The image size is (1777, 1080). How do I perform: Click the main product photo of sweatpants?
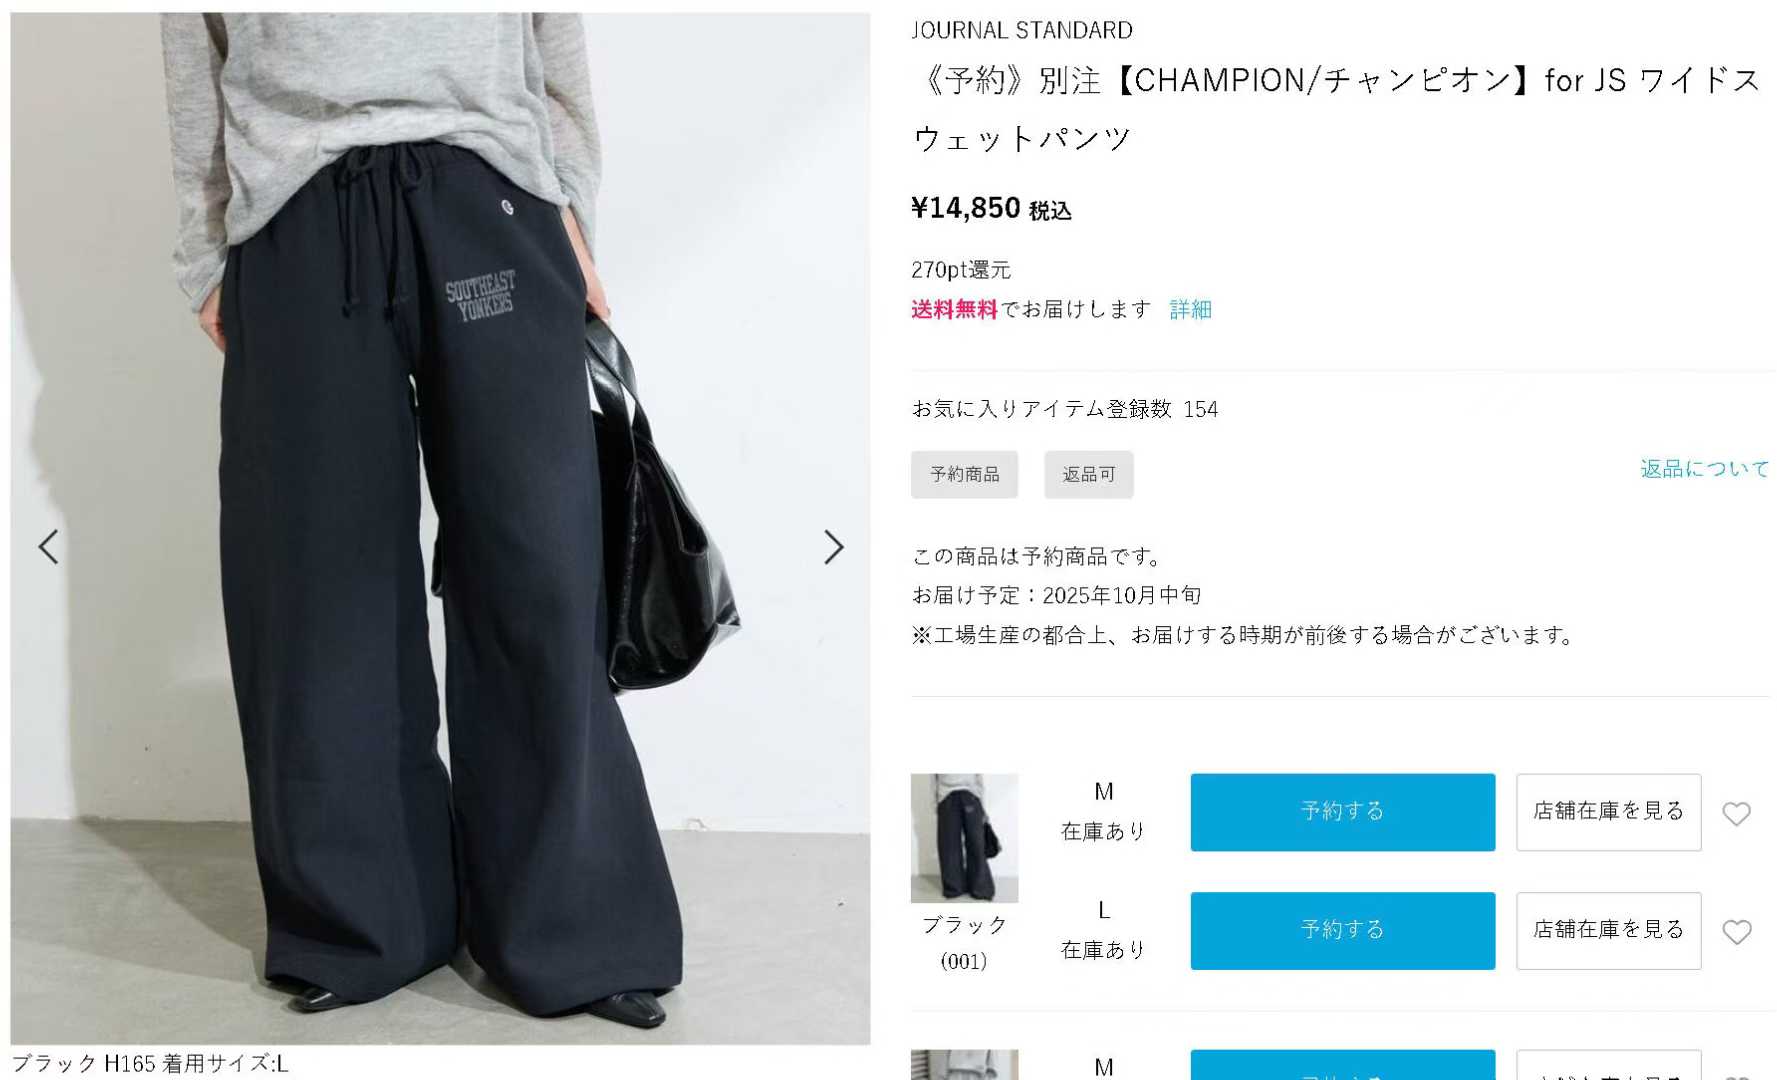pyautogui.click(x=440, y=528)
